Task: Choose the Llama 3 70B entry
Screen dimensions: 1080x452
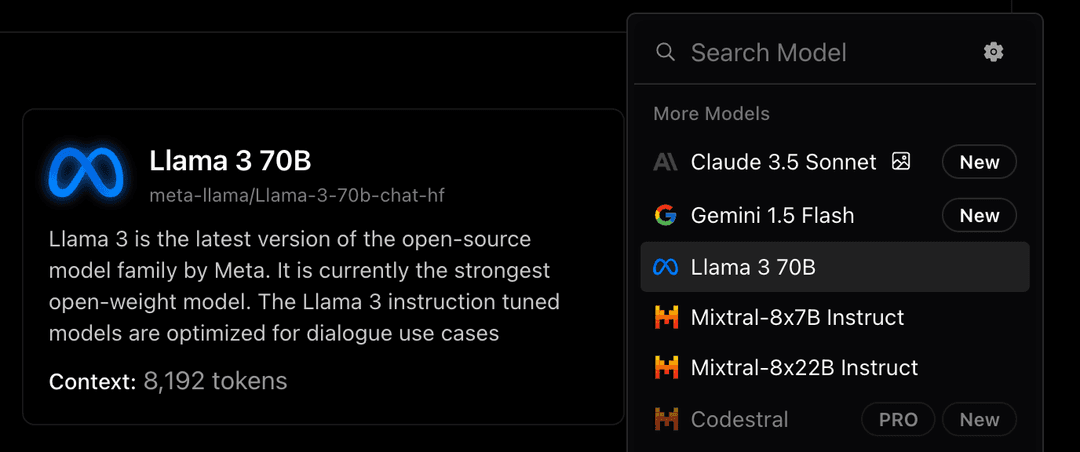Action: [x=835, y=267]
